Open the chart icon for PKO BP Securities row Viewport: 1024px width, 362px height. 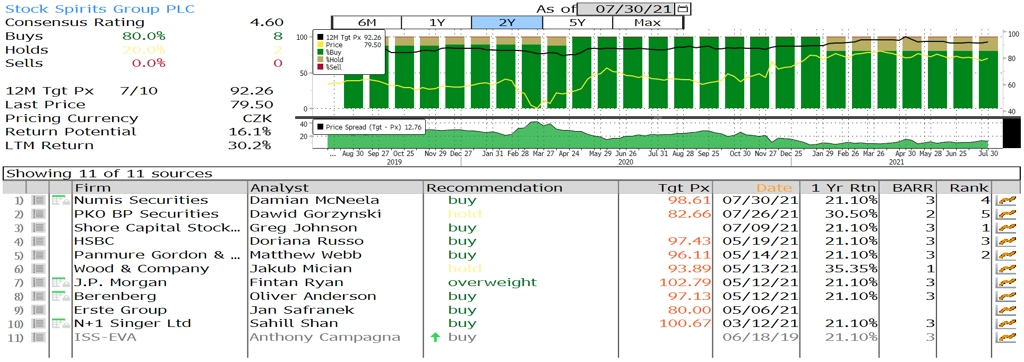click(x=1006, y=214)
